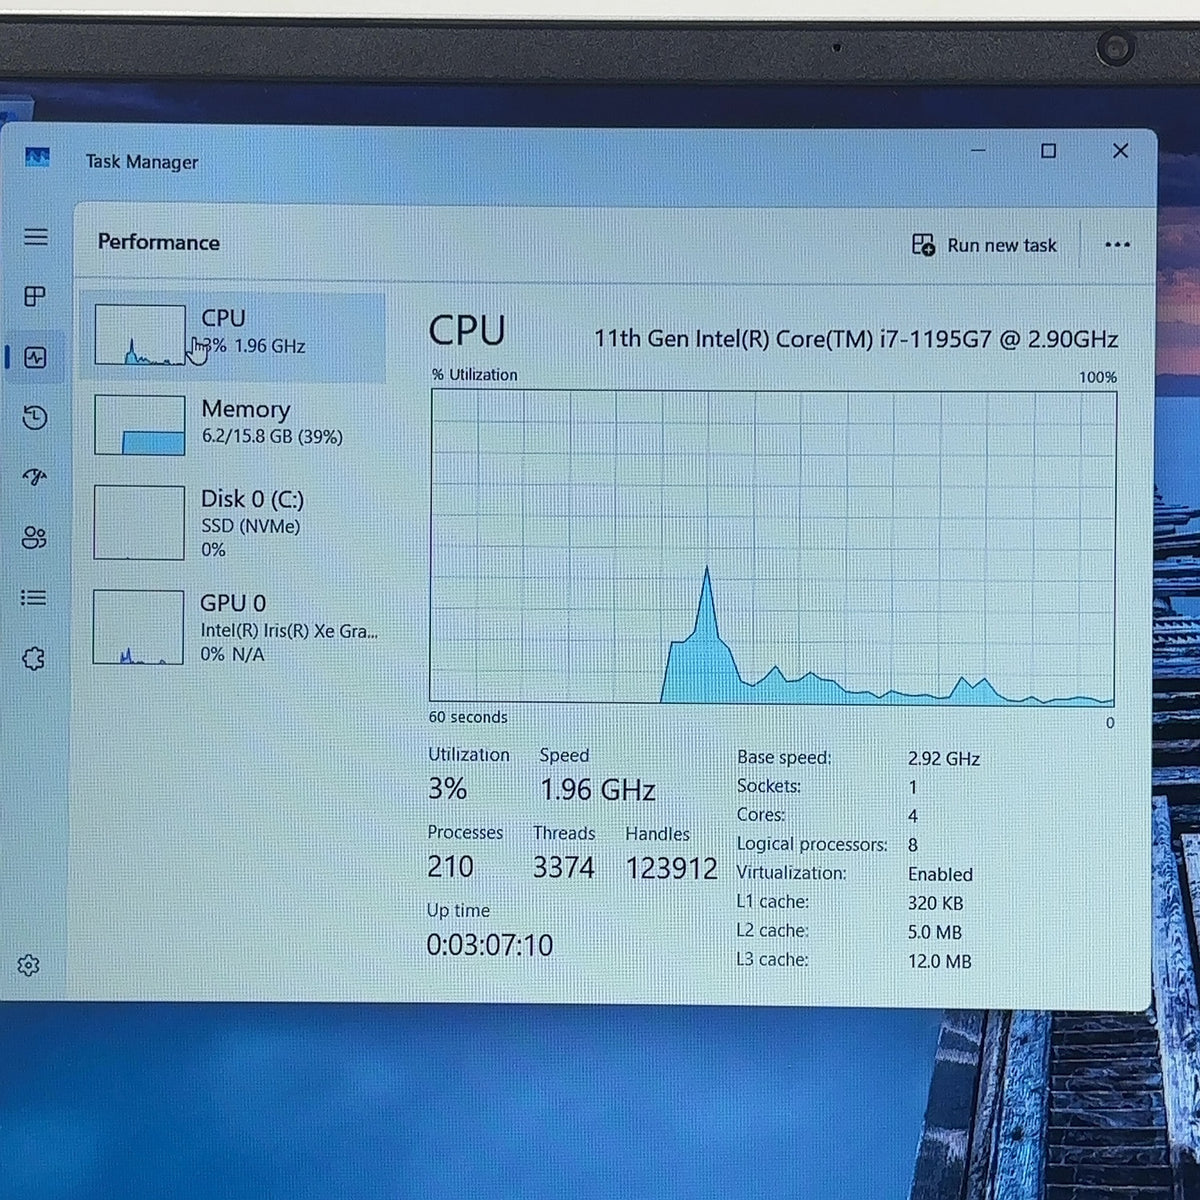
Task: Click the Virtualization Enabled value
Action: 940,874
